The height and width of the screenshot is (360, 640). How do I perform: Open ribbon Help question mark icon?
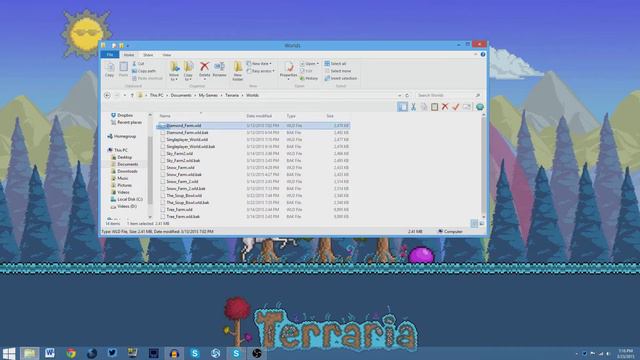(x=483, y=54)
